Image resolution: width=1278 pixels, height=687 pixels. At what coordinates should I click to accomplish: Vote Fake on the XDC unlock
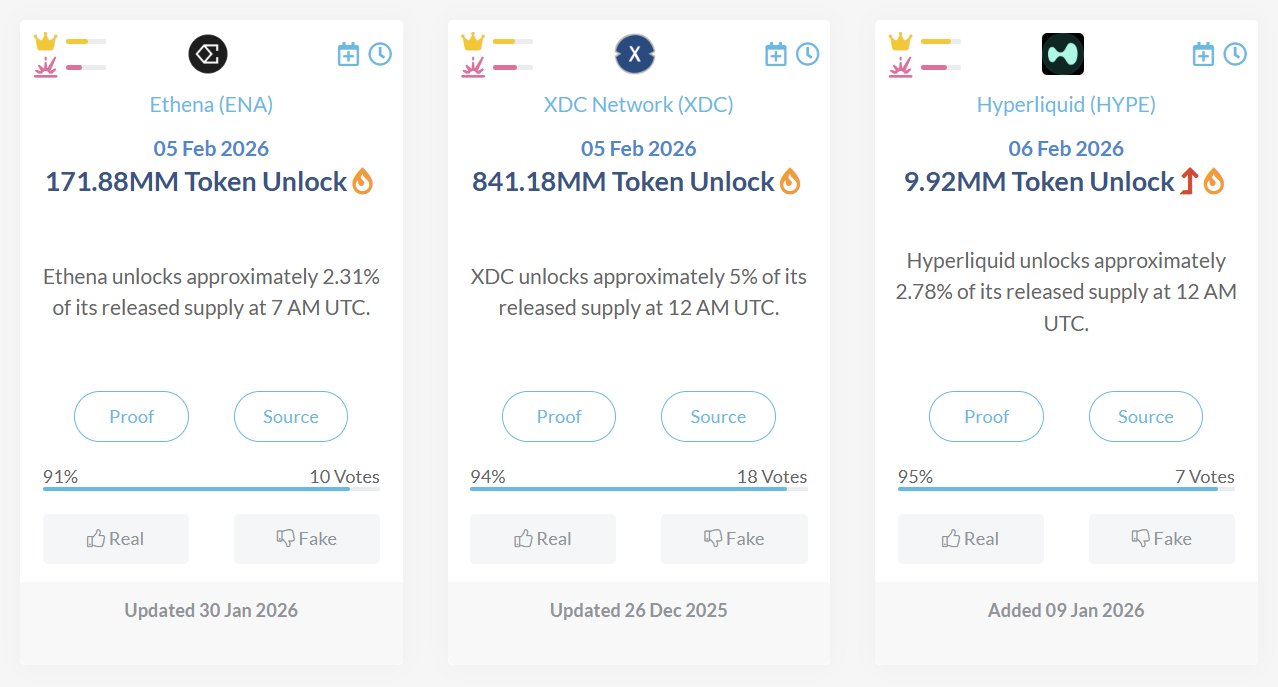(x=734, y=539)
